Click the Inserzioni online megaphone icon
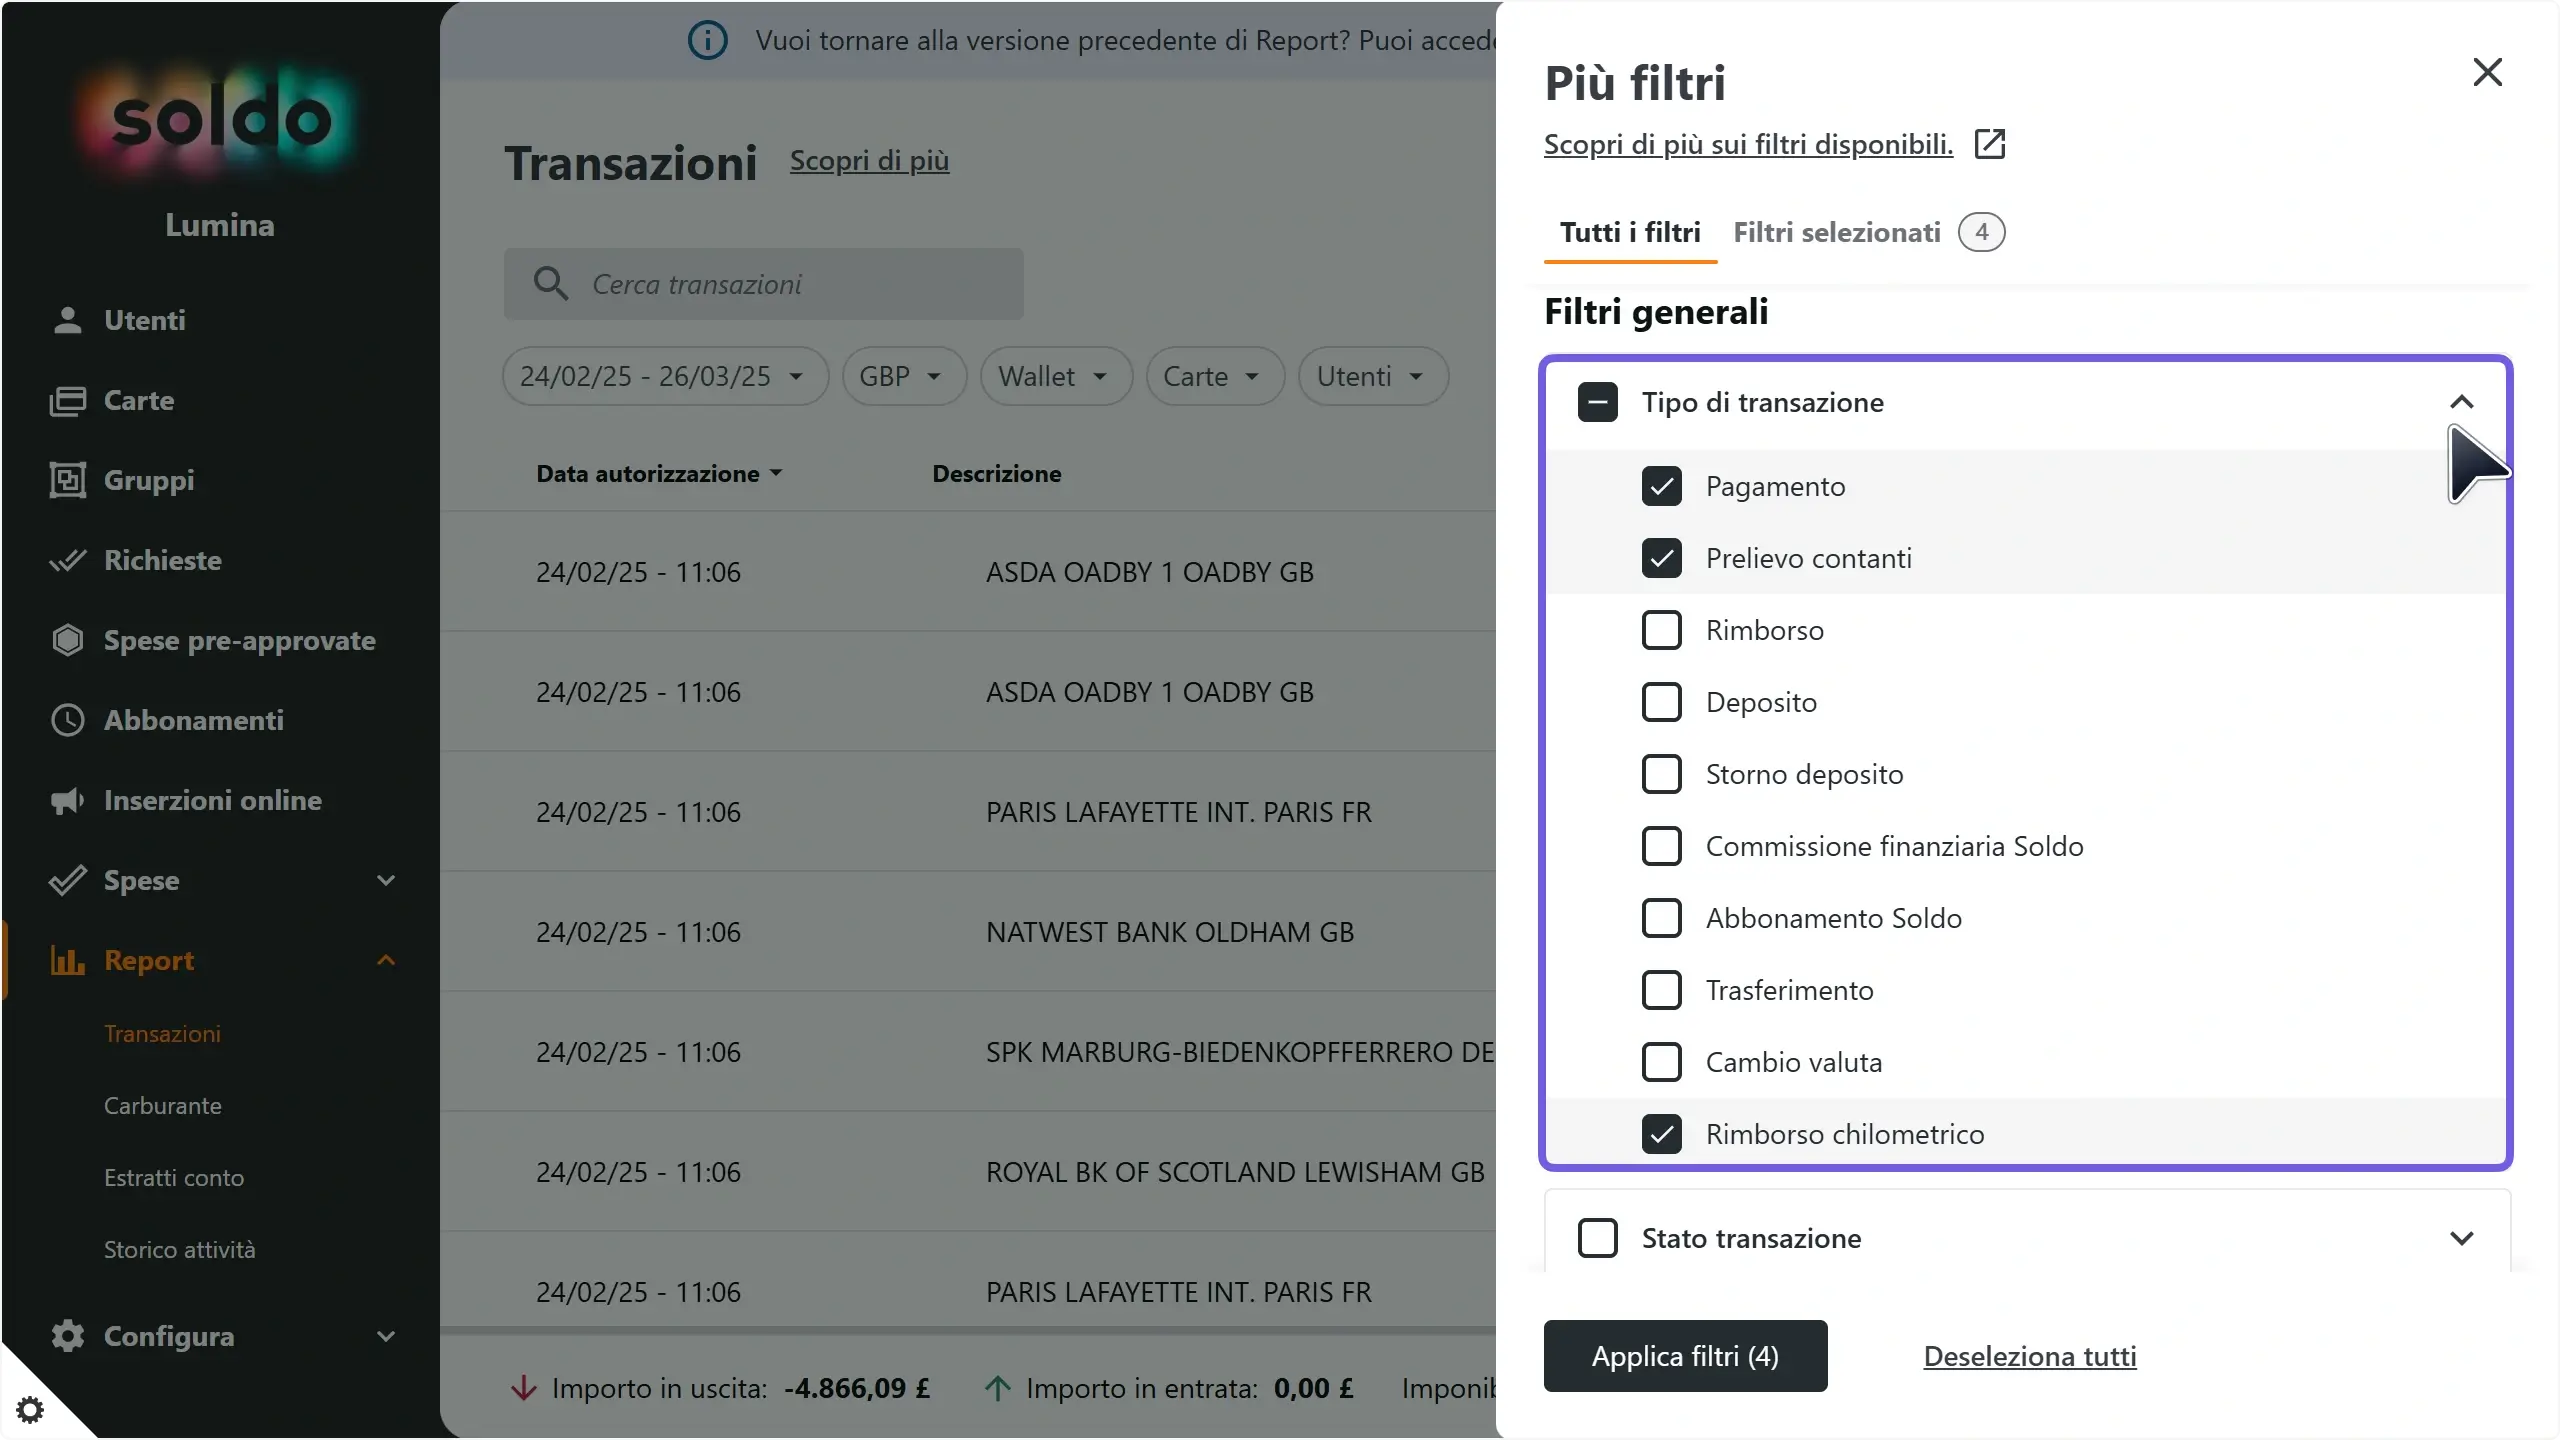The width and height of the screenshot is (2560, 1440). [x=67, y=800]
